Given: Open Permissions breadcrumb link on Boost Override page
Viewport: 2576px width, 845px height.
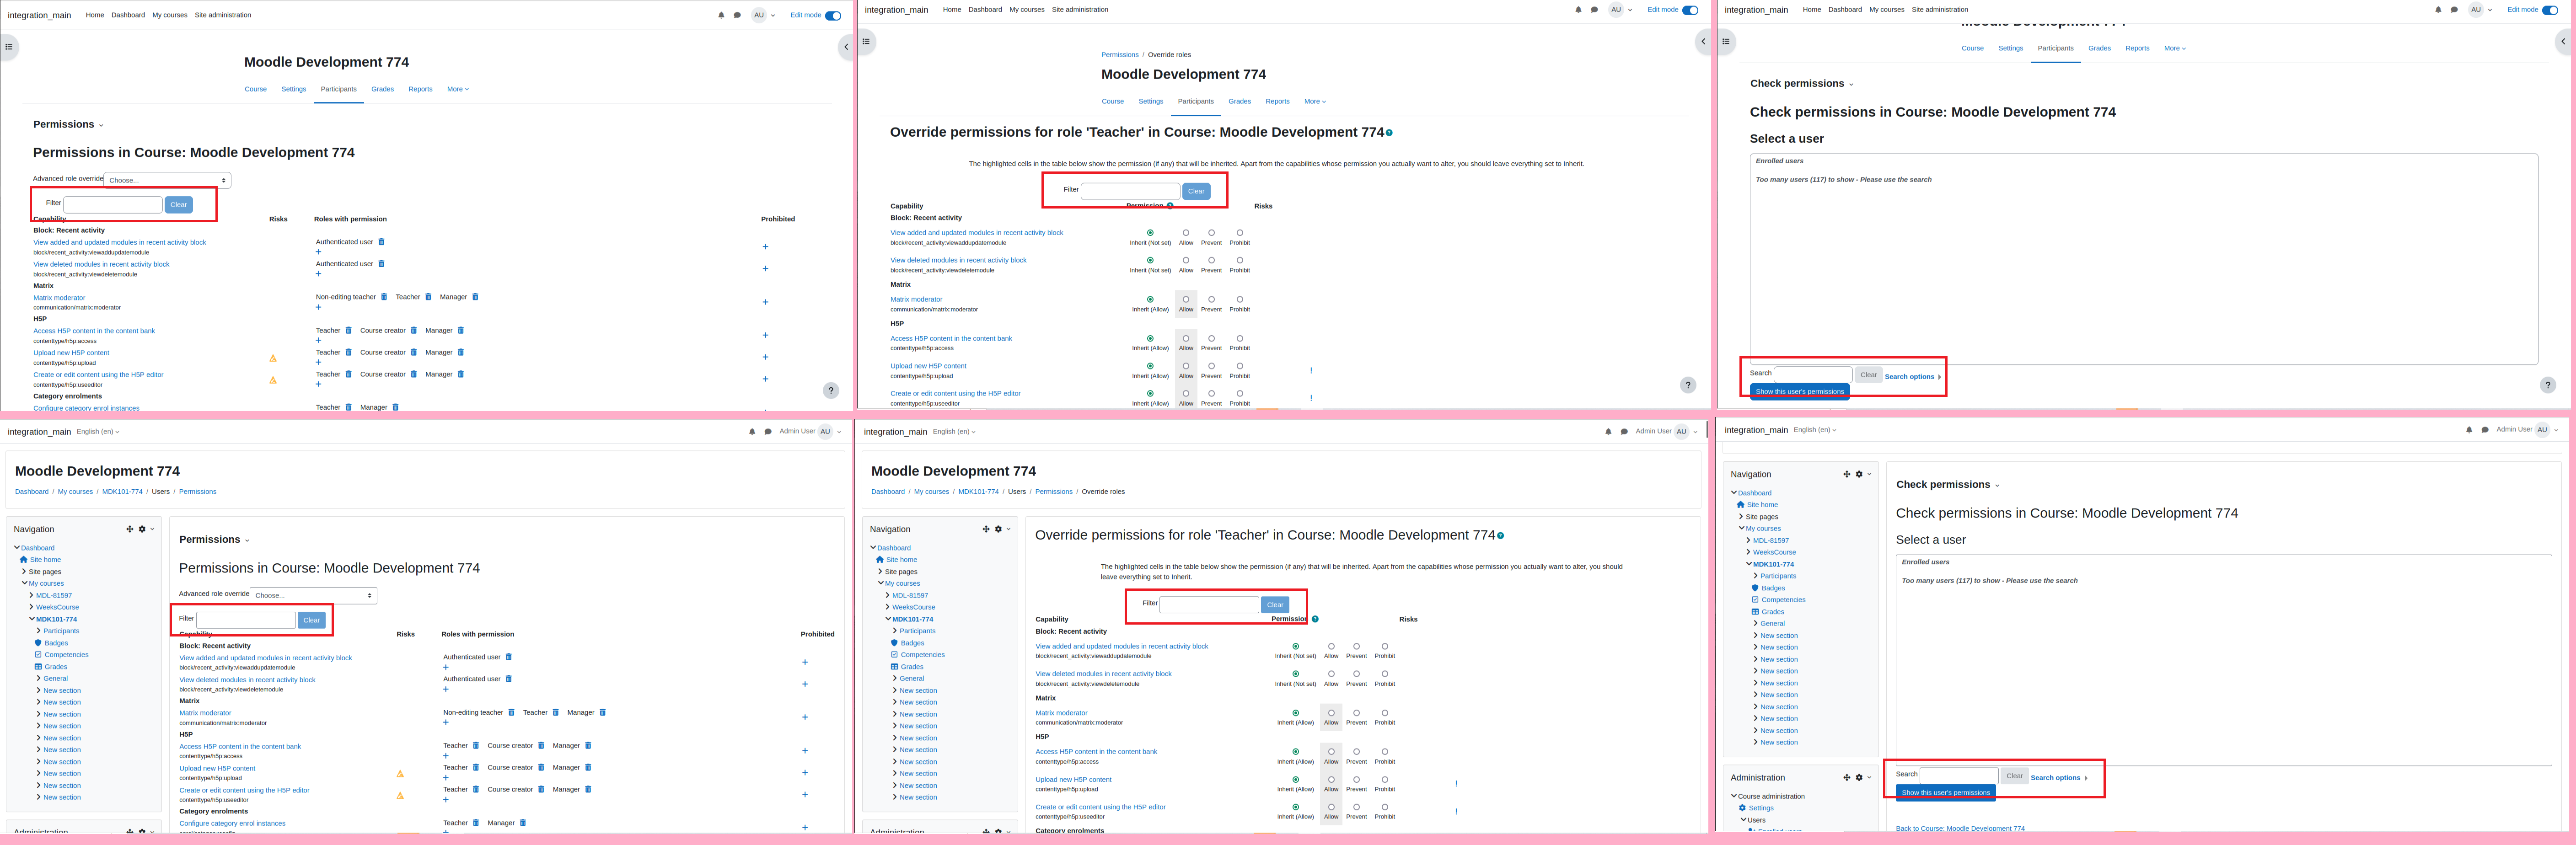Looking at the screenshot, I should (x=1119, y=55).
